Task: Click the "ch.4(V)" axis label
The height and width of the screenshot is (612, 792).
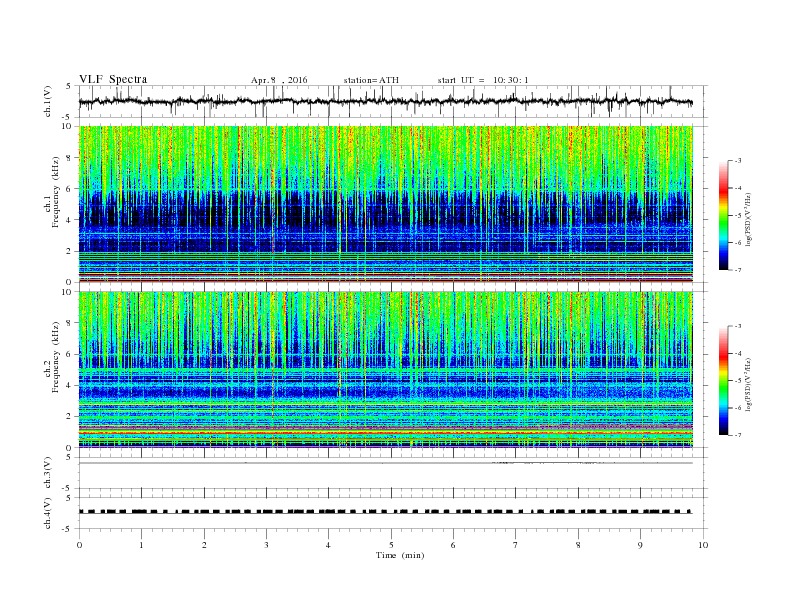Action: click(x=48, y=513)
